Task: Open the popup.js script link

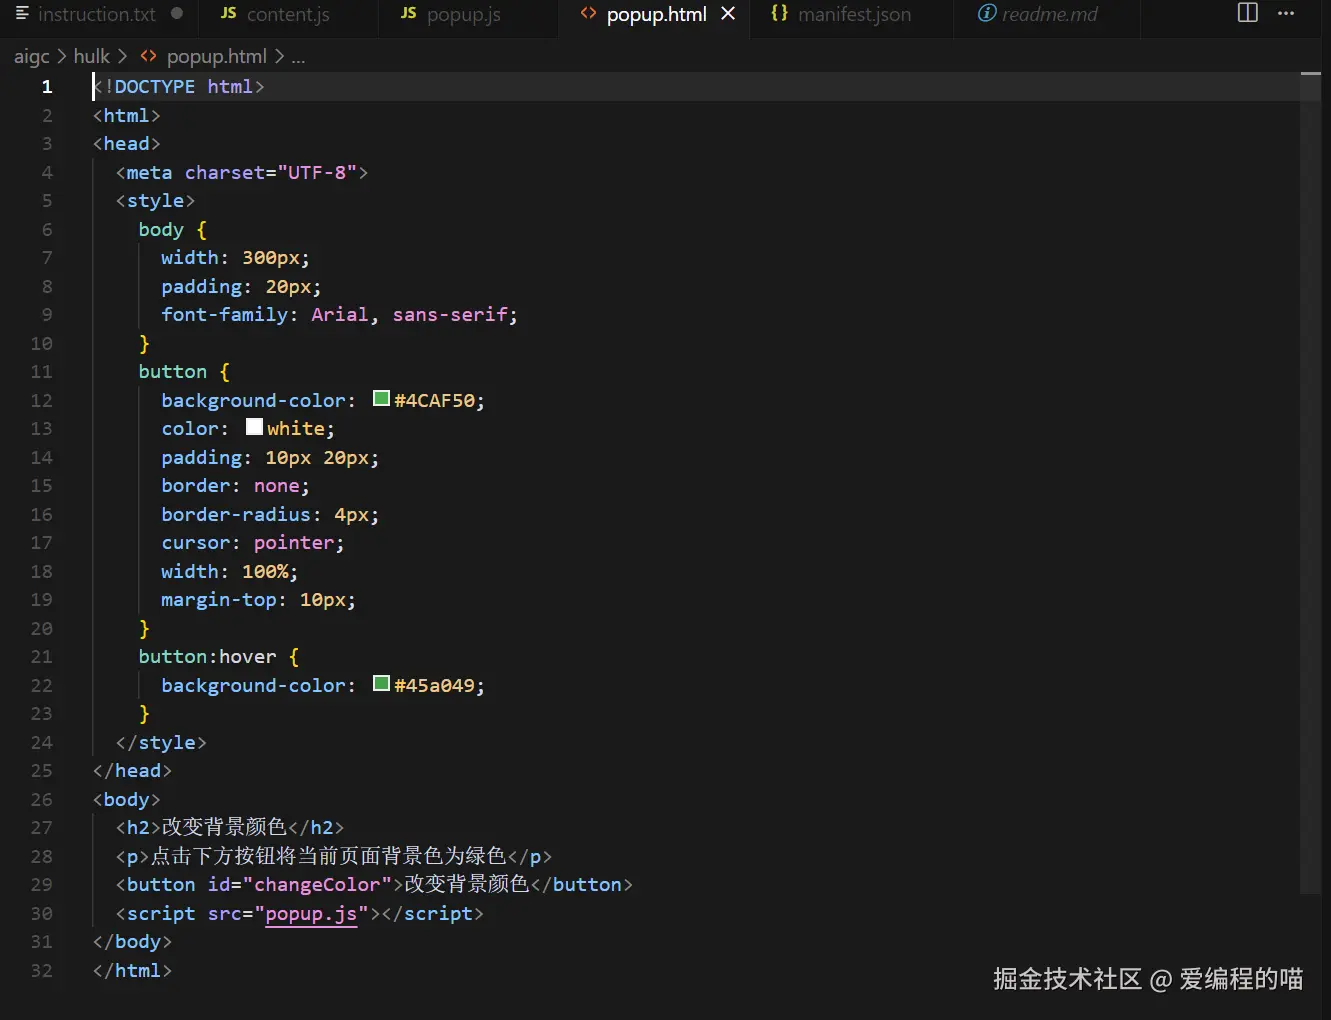Action: [311, 914]
